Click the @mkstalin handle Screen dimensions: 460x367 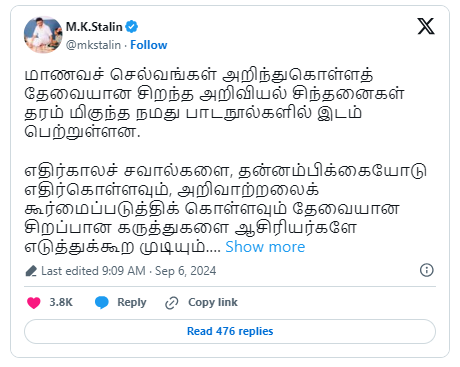click(93, 45)
